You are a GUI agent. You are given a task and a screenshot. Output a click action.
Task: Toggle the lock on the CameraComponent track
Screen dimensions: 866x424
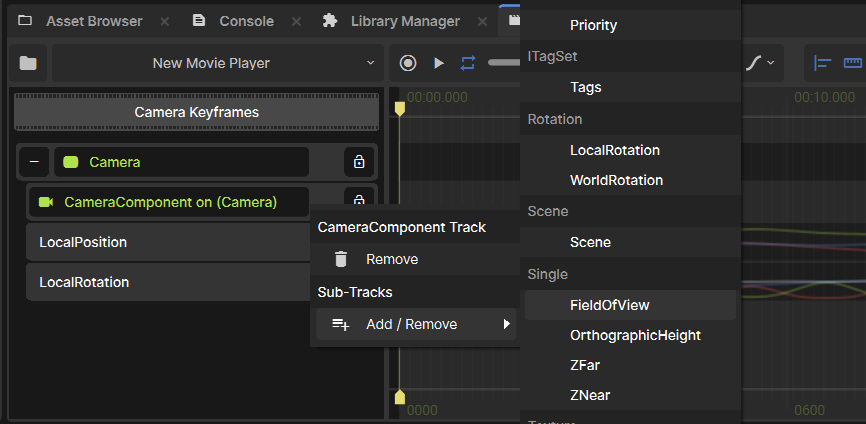359,199
